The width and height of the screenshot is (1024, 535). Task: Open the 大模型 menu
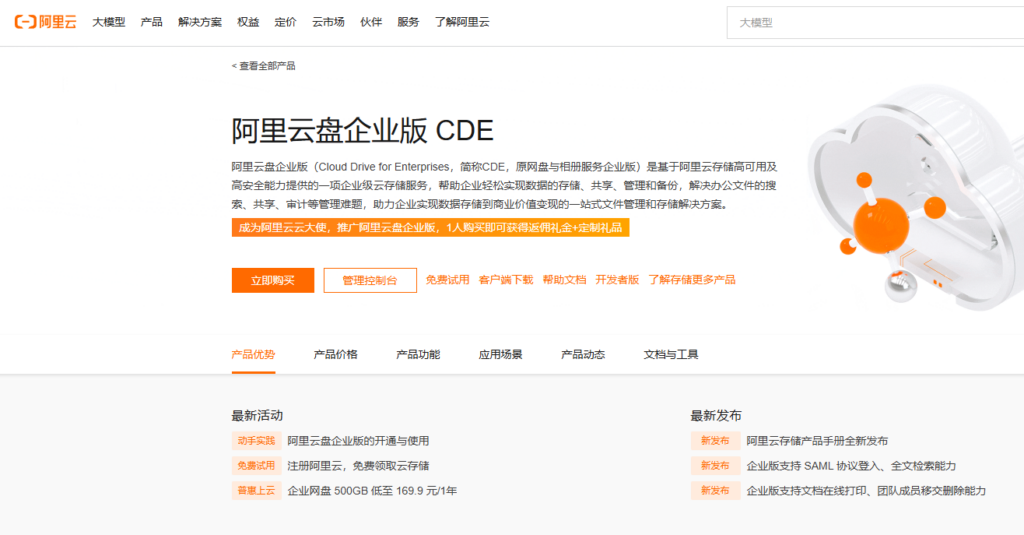coord(108,22)
